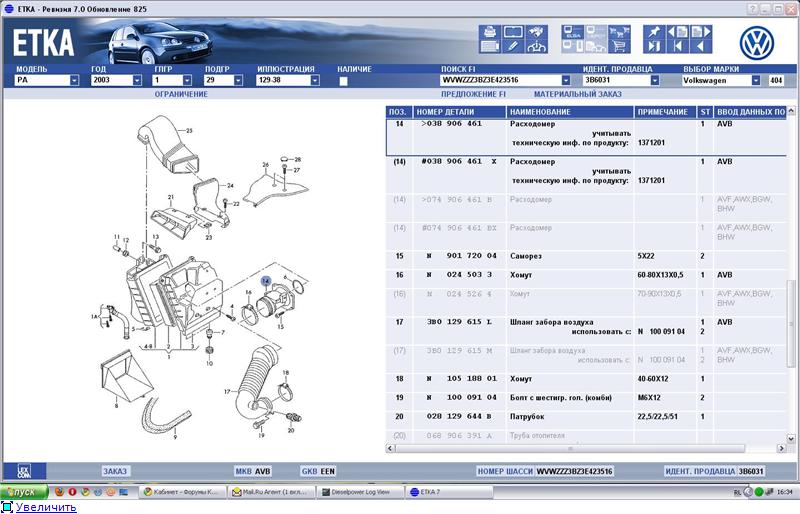Open the binoculars search icon
The width and height of the screenshot is (800, 514).
(536, 32)
